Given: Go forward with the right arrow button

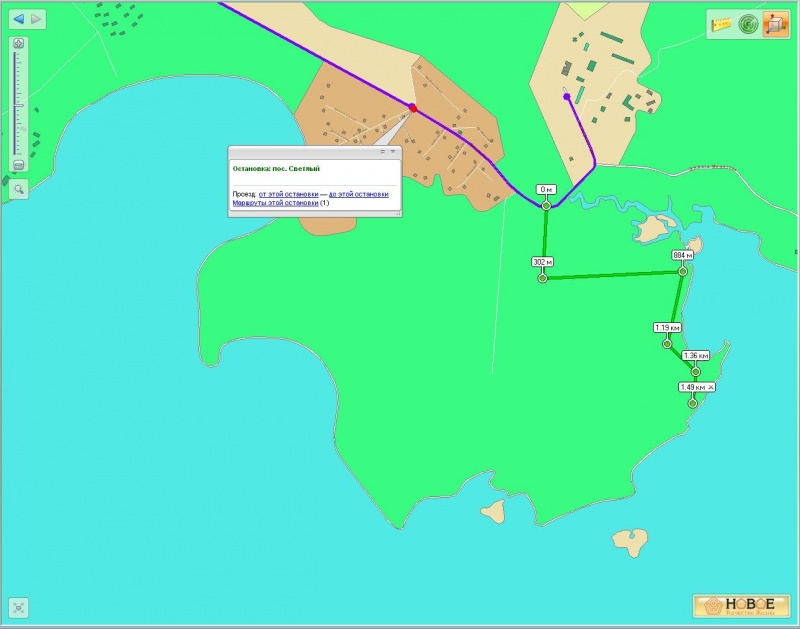Looking at the screenshot, I should (x=36, y=19).
